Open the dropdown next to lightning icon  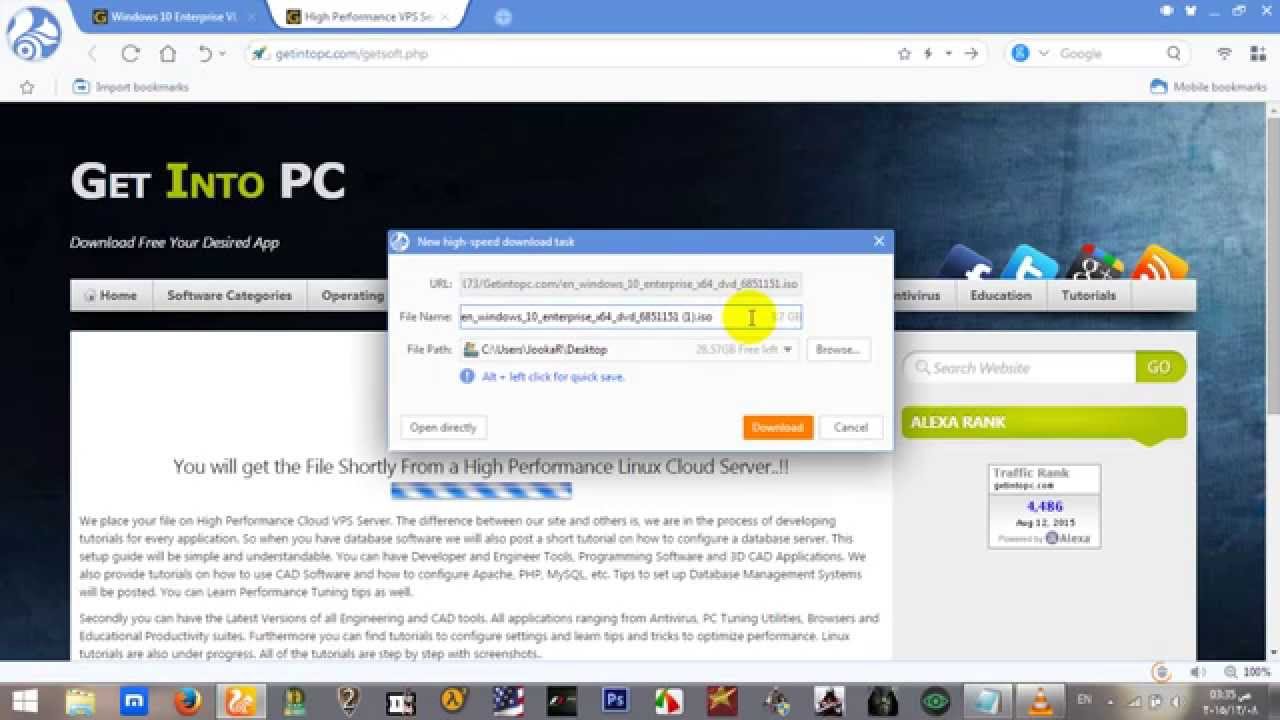[948, 54]
